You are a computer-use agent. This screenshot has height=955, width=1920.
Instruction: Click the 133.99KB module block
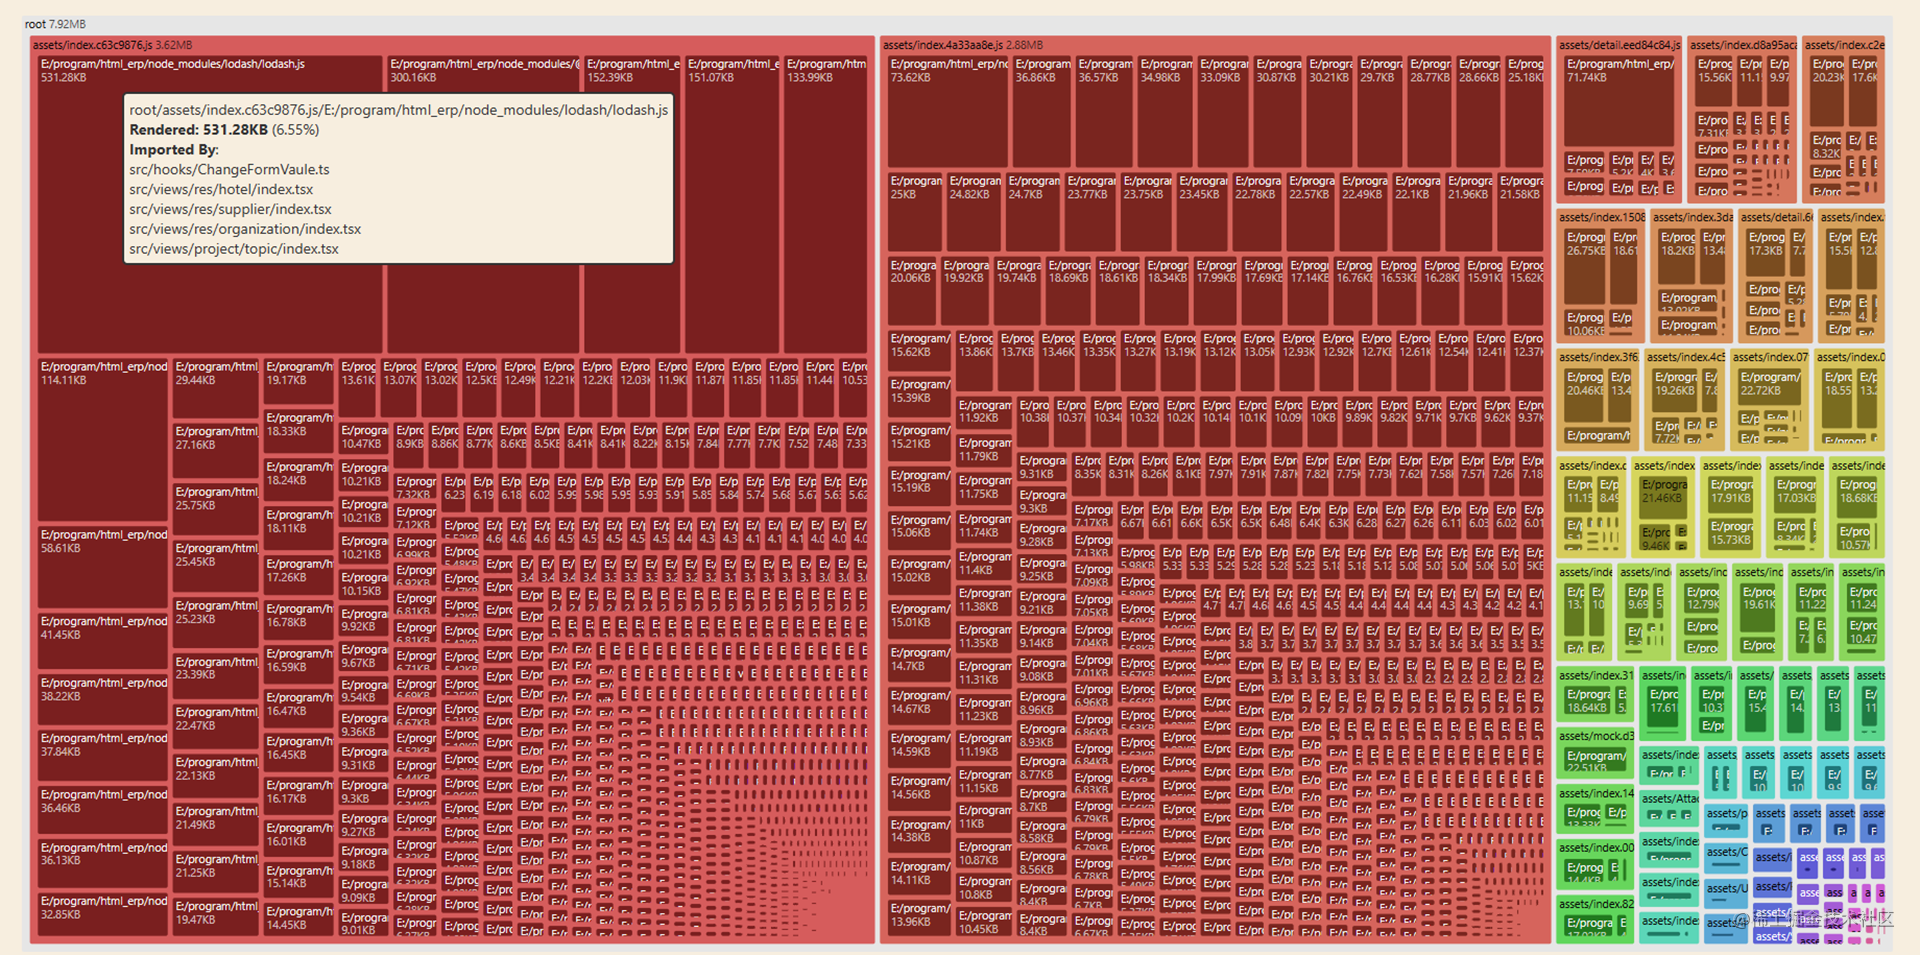(826, 204)
